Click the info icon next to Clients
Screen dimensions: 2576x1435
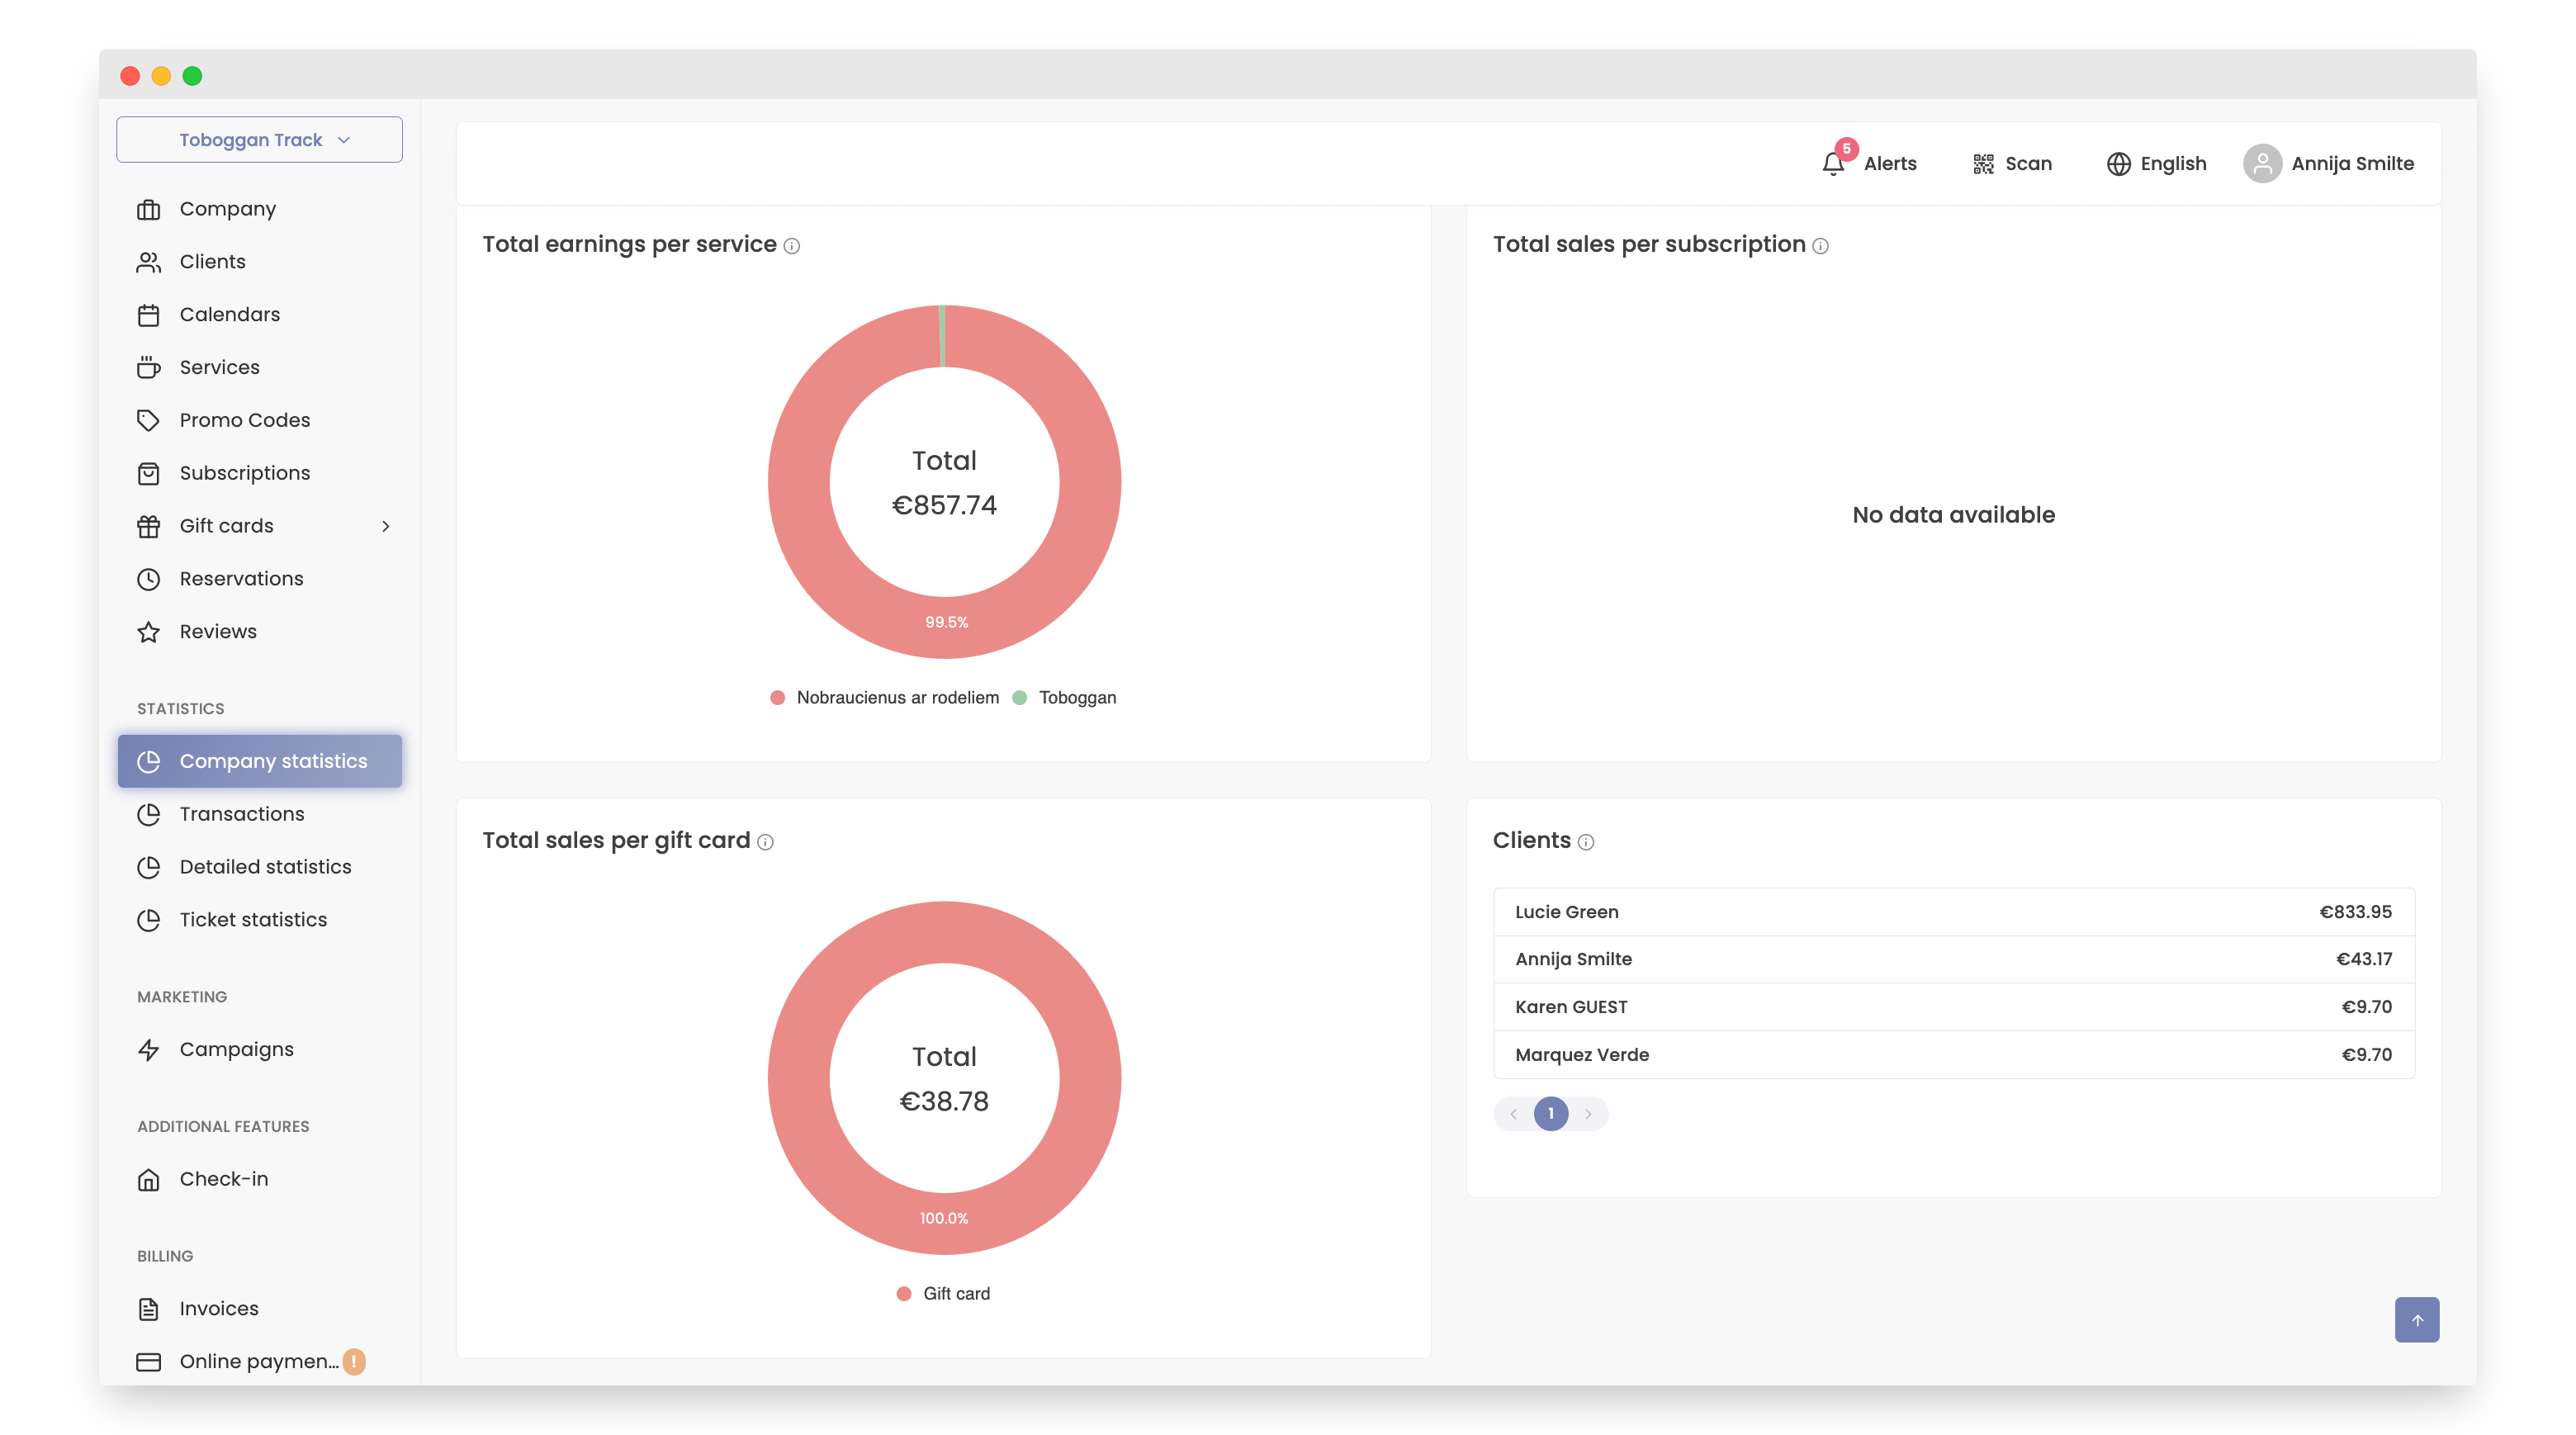click(1586, 842)
